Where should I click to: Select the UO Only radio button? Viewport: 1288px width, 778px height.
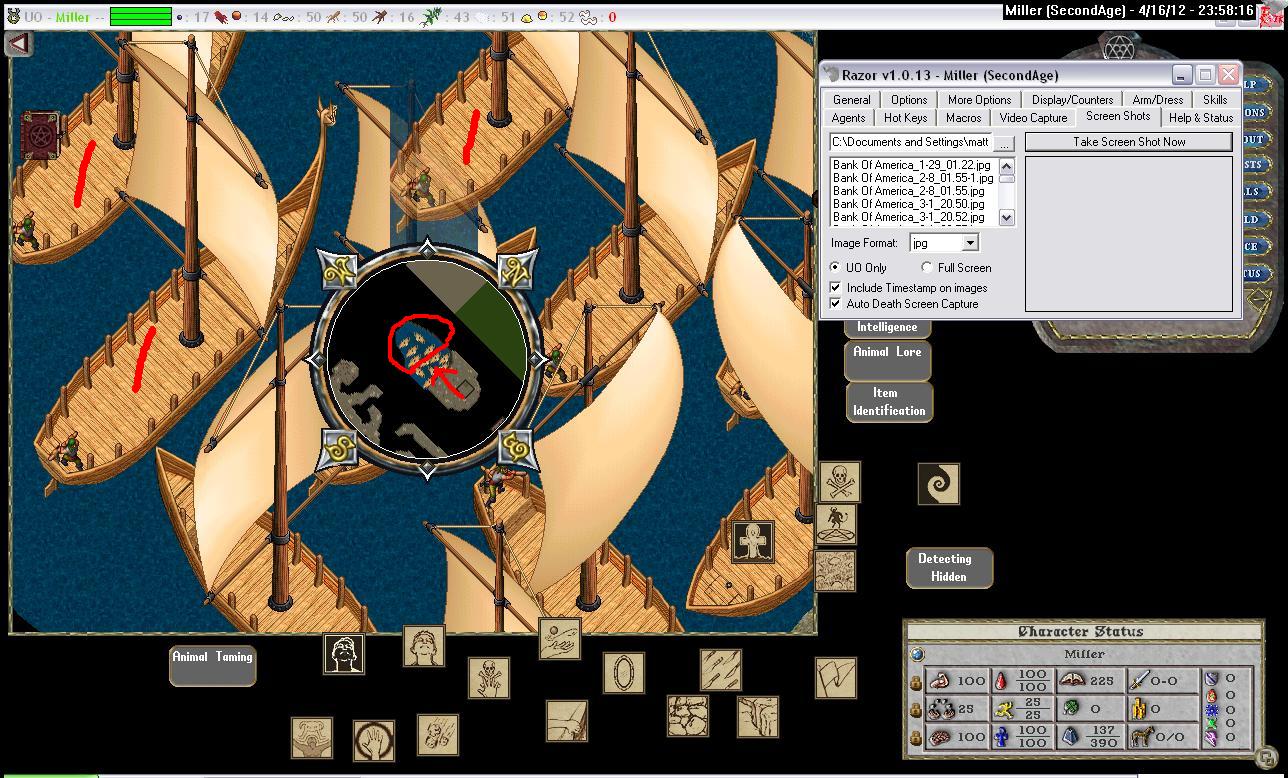[x=836, y=268]
